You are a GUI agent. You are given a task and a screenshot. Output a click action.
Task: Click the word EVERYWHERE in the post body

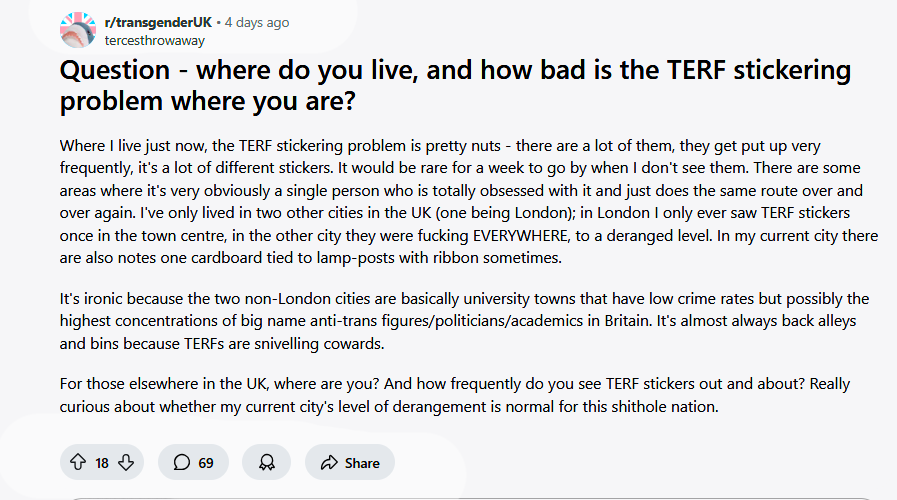[521, 236]
